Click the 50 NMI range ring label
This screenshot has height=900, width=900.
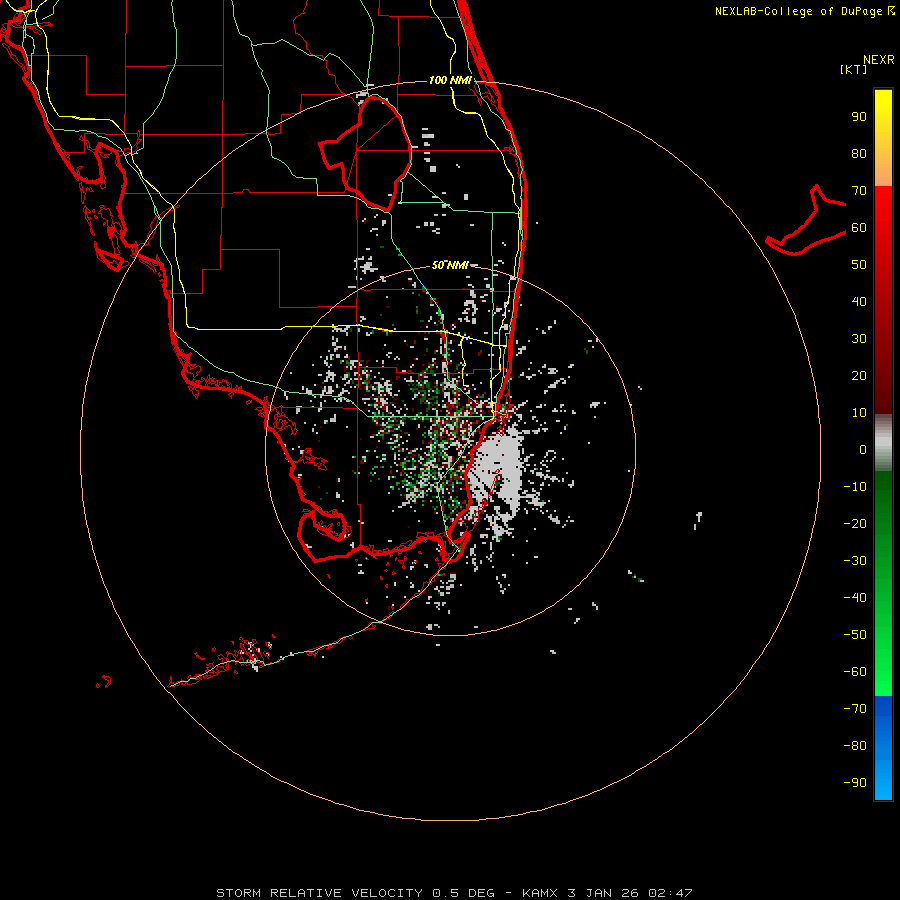click(x=450, y=265)
